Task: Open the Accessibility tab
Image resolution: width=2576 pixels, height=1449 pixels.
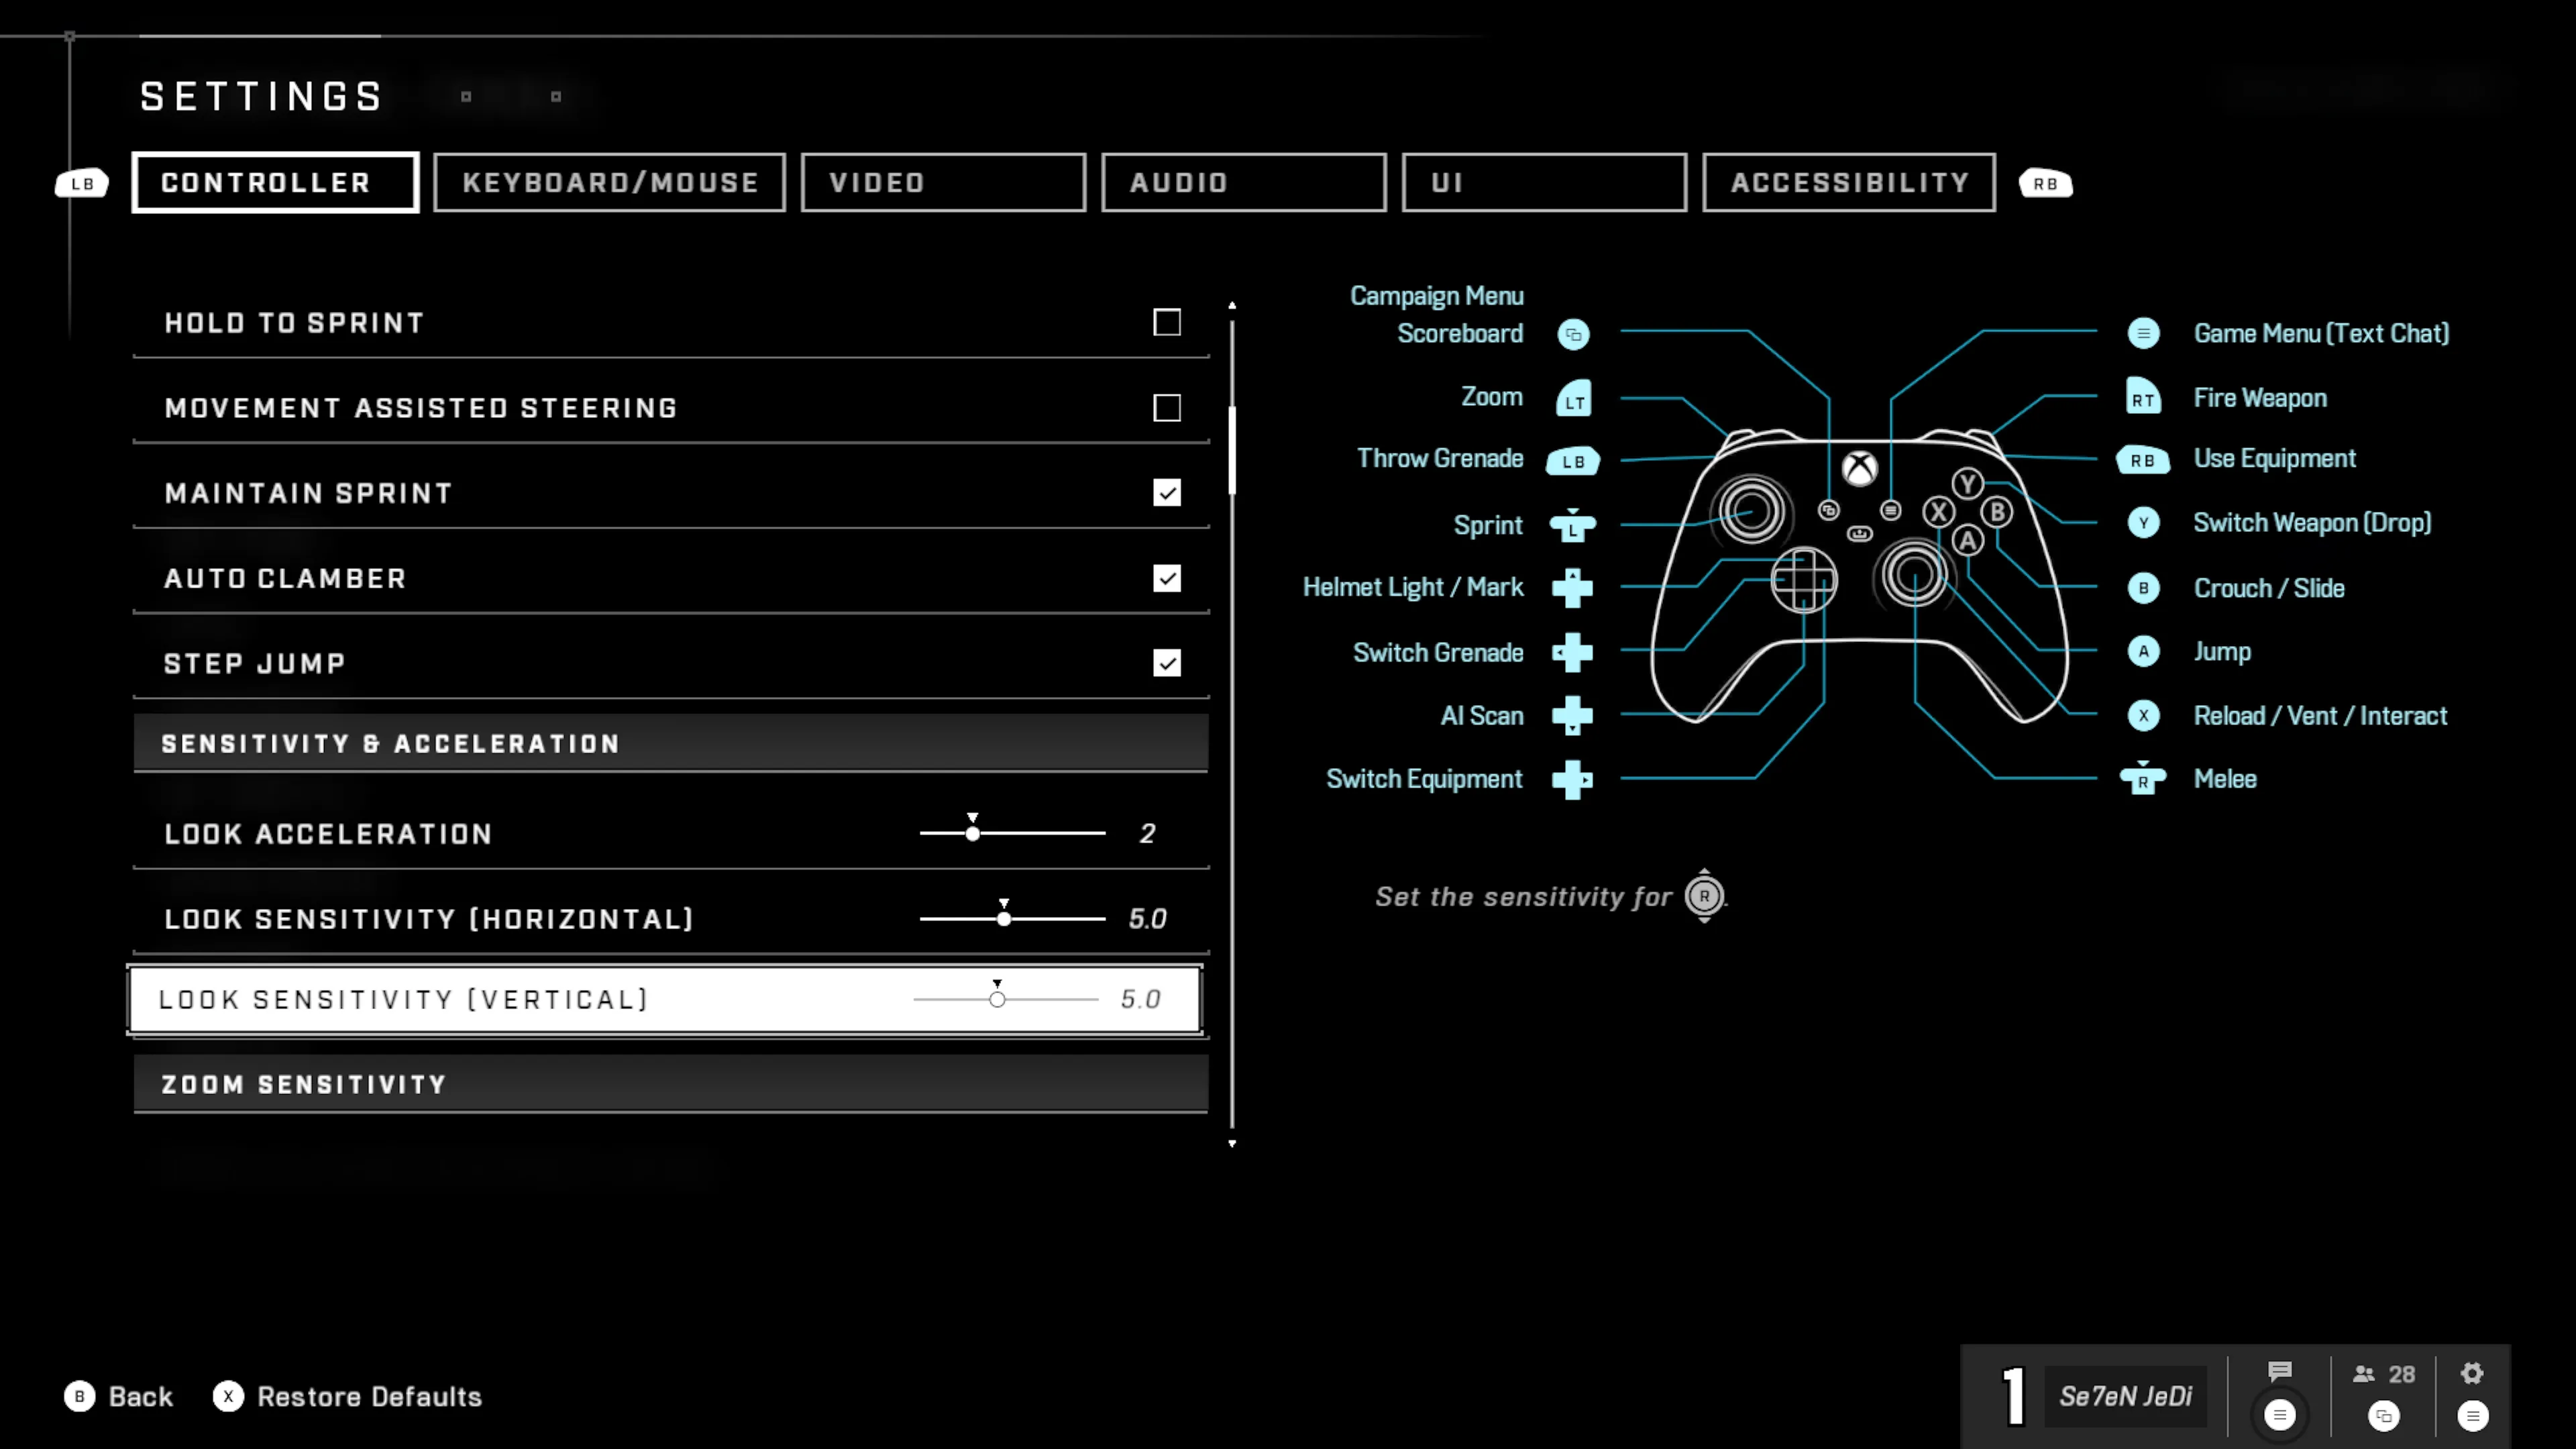Action: click(x=1848, y=183)
